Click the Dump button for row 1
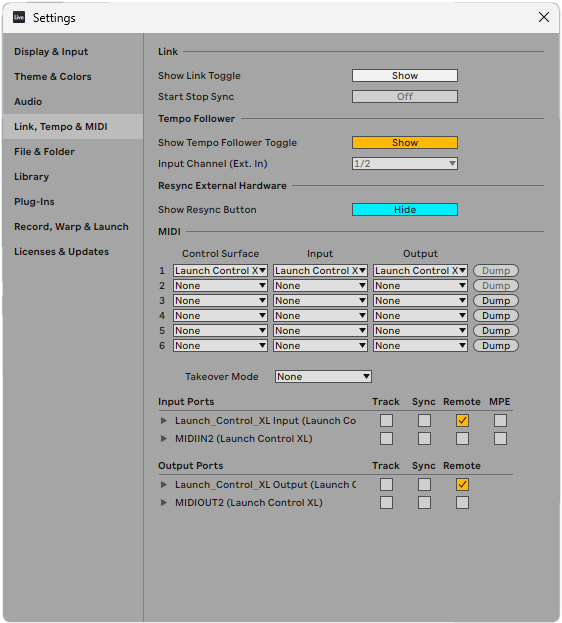Screen dimensions: 562x623 pyautogui.click(x=496, y=271)
